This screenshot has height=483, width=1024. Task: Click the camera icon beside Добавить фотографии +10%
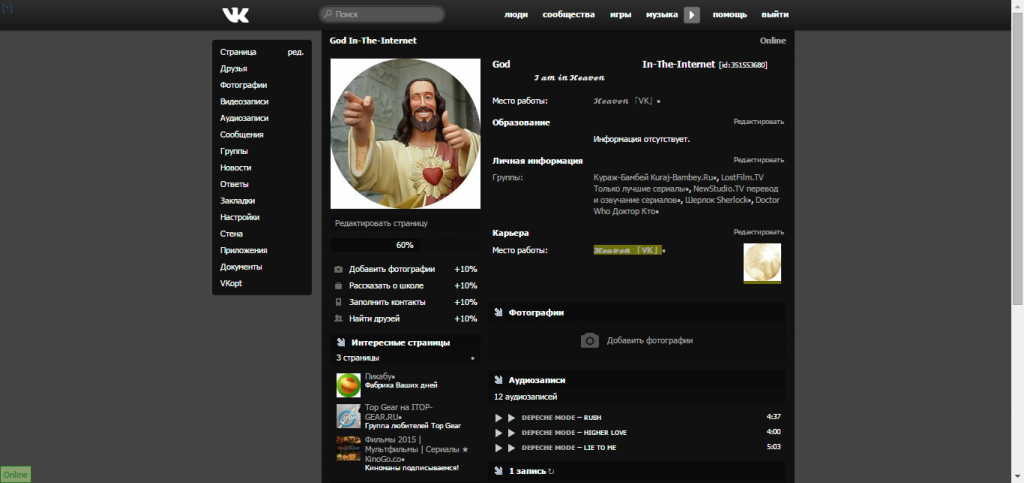point(338,269)
